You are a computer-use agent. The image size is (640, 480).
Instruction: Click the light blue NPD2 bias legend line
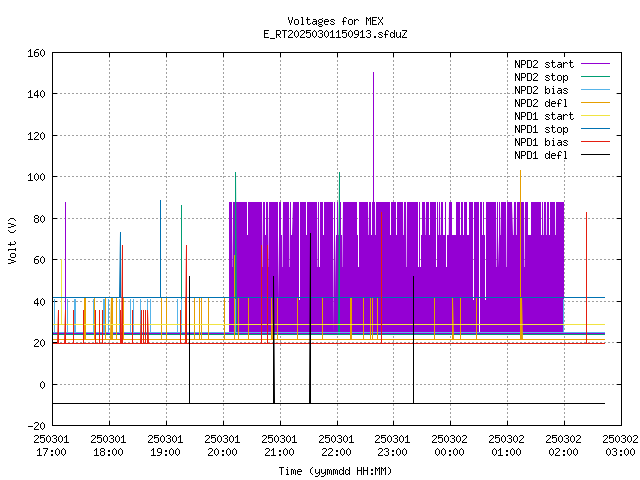click(596, 90)
